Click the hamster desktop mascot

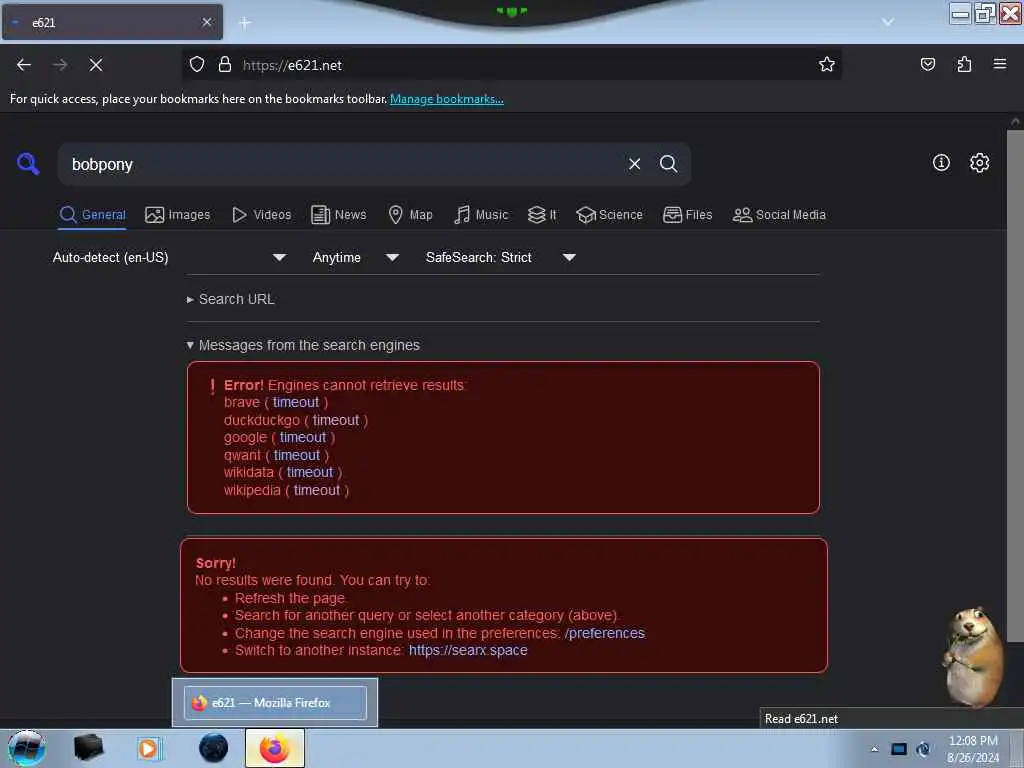click(x=973, y=656)
